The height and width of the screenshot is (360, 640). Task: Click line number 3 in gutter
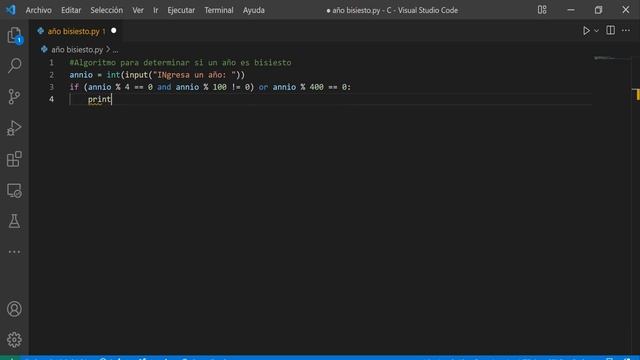(x=51, y=87)
